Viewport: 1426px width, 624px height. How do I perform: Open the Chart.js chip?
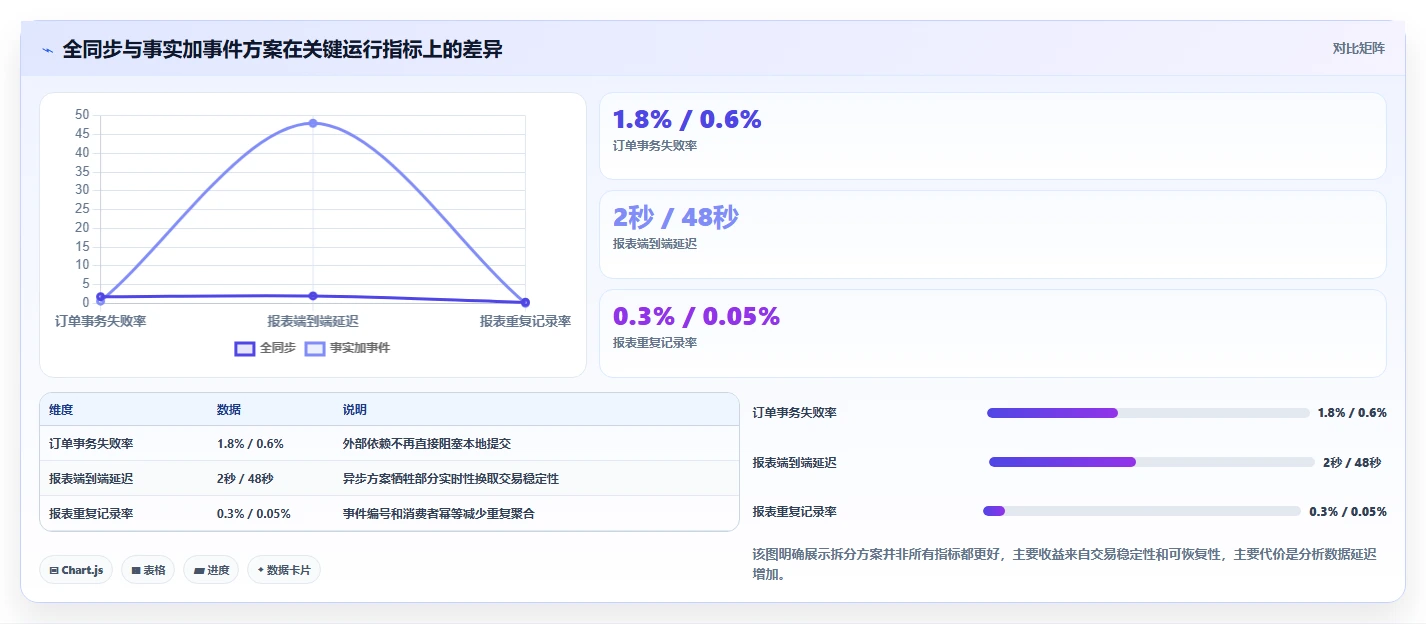click(x=77, y=570)
